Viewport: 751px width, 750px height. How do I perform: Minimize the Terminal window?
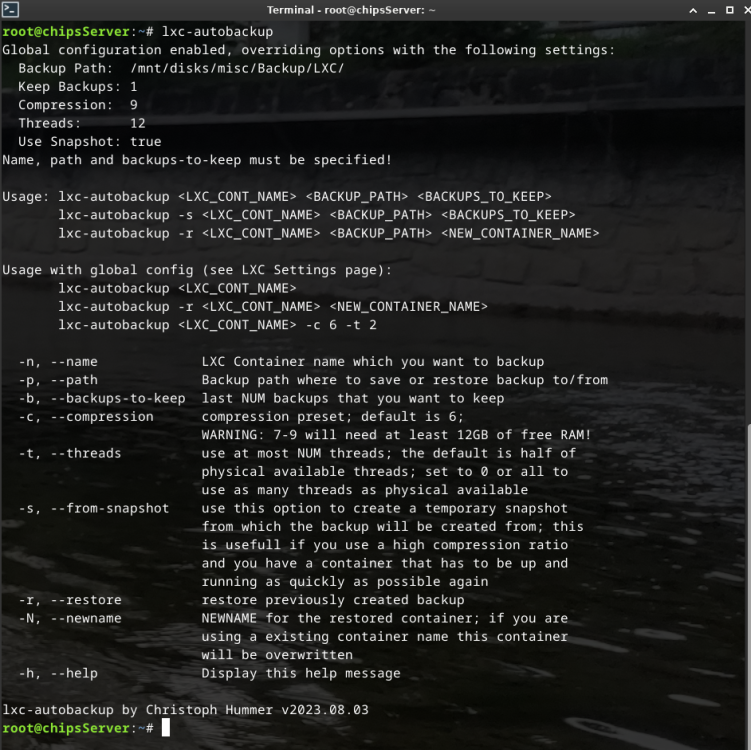pos(711,10)
